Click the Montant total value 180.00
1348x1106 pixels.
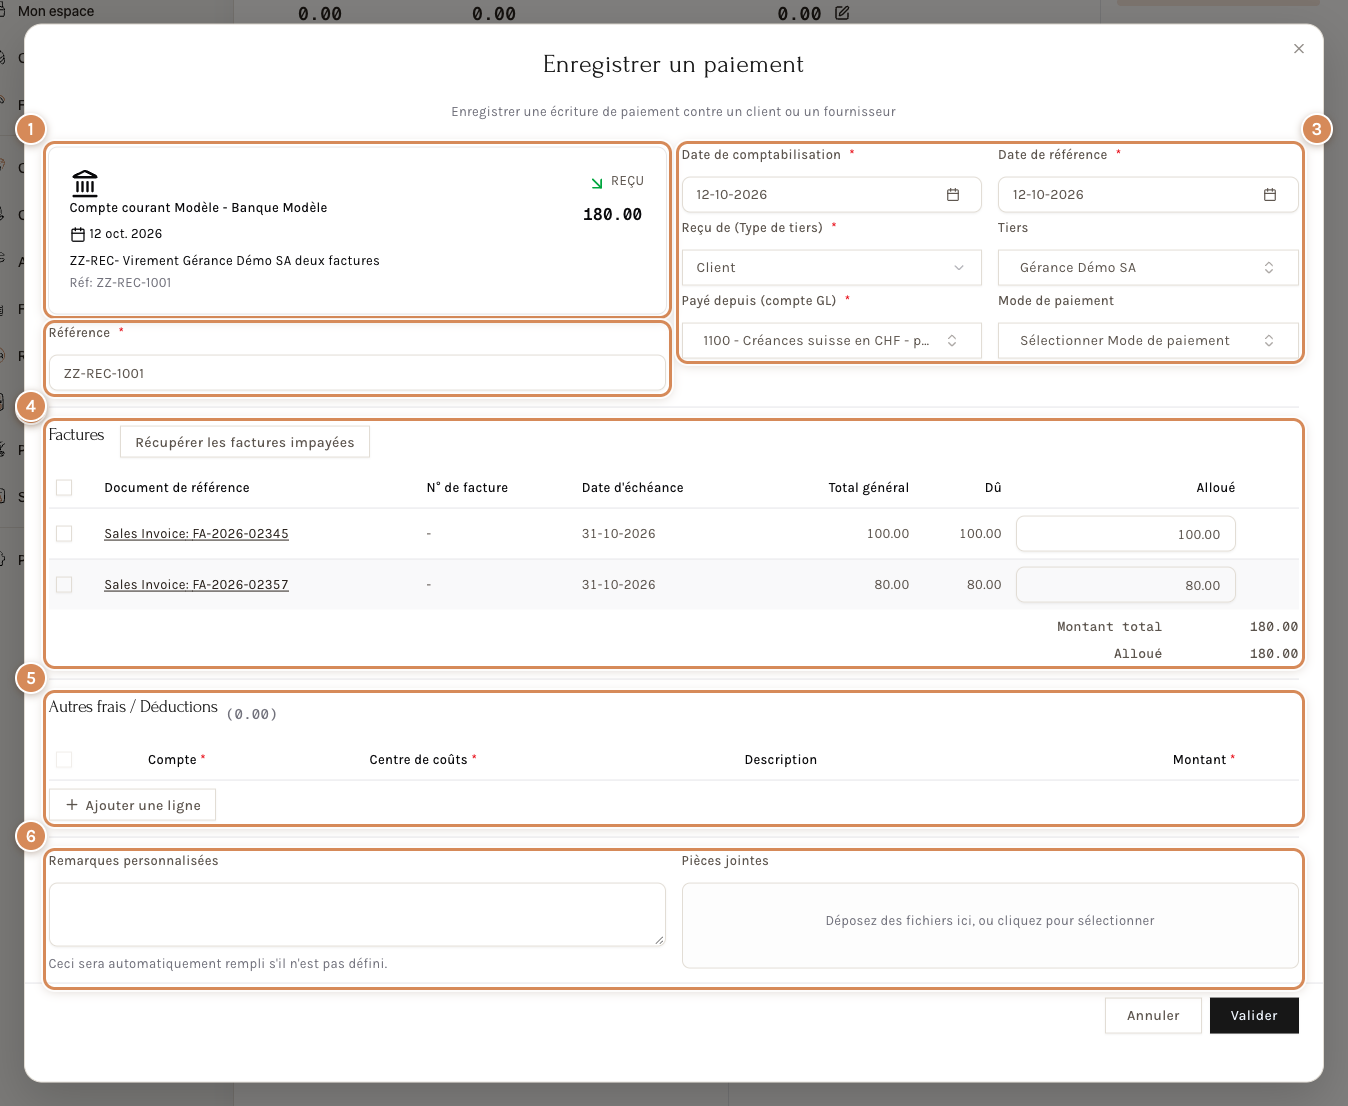pyautogui.click(x=1274, y=627)
